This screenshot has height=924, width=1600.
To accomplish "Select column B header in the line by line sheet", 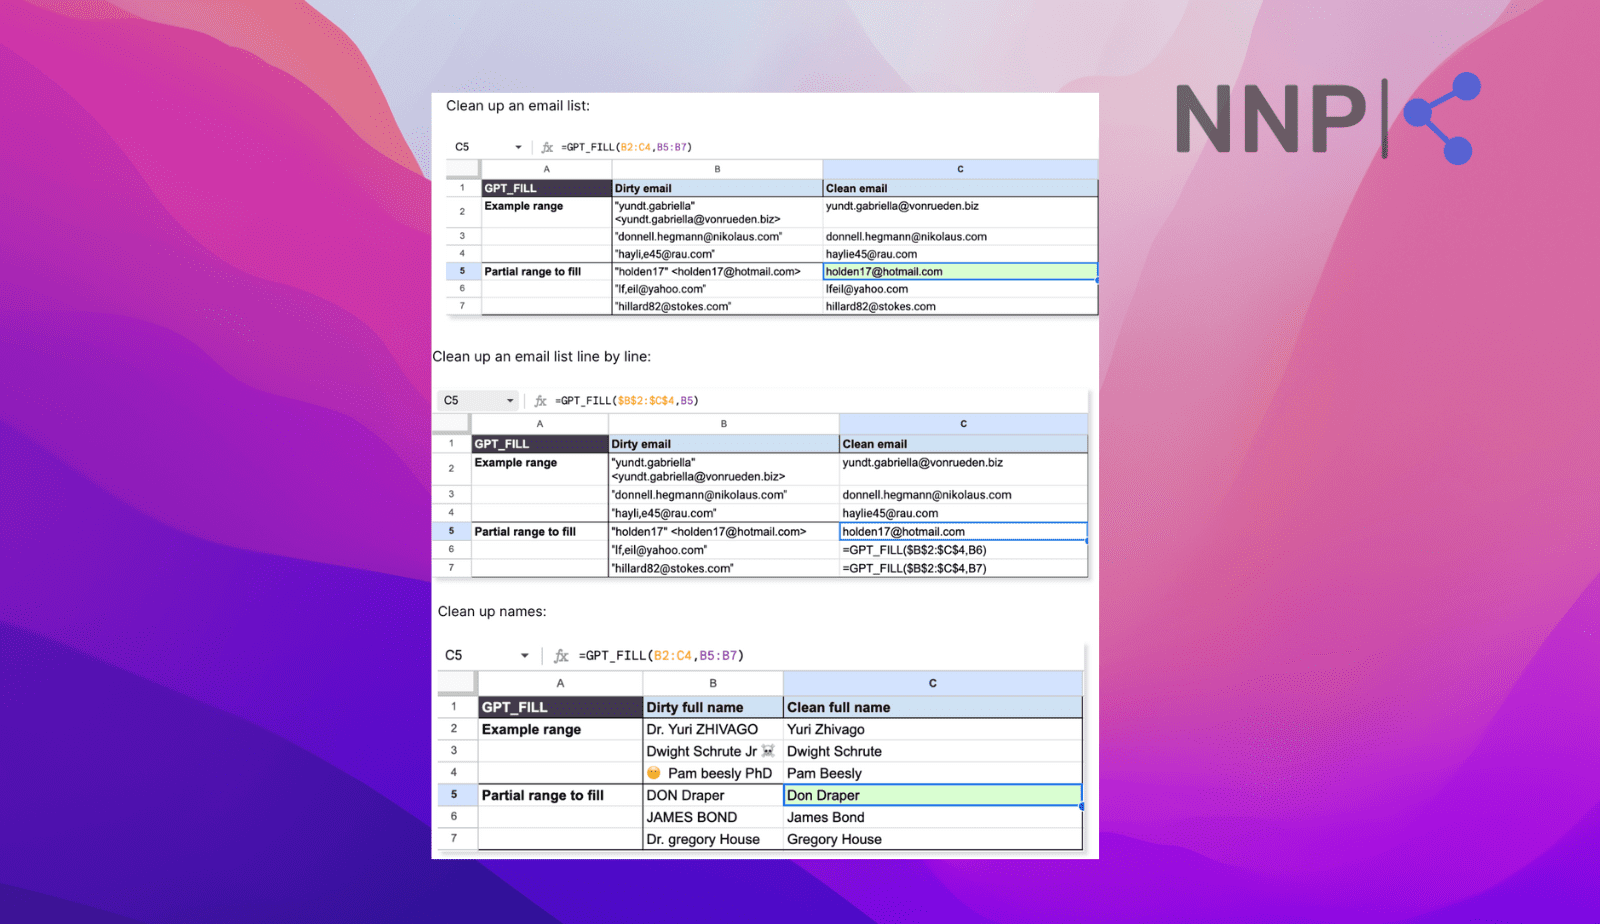I will click(x=724, y=424).
